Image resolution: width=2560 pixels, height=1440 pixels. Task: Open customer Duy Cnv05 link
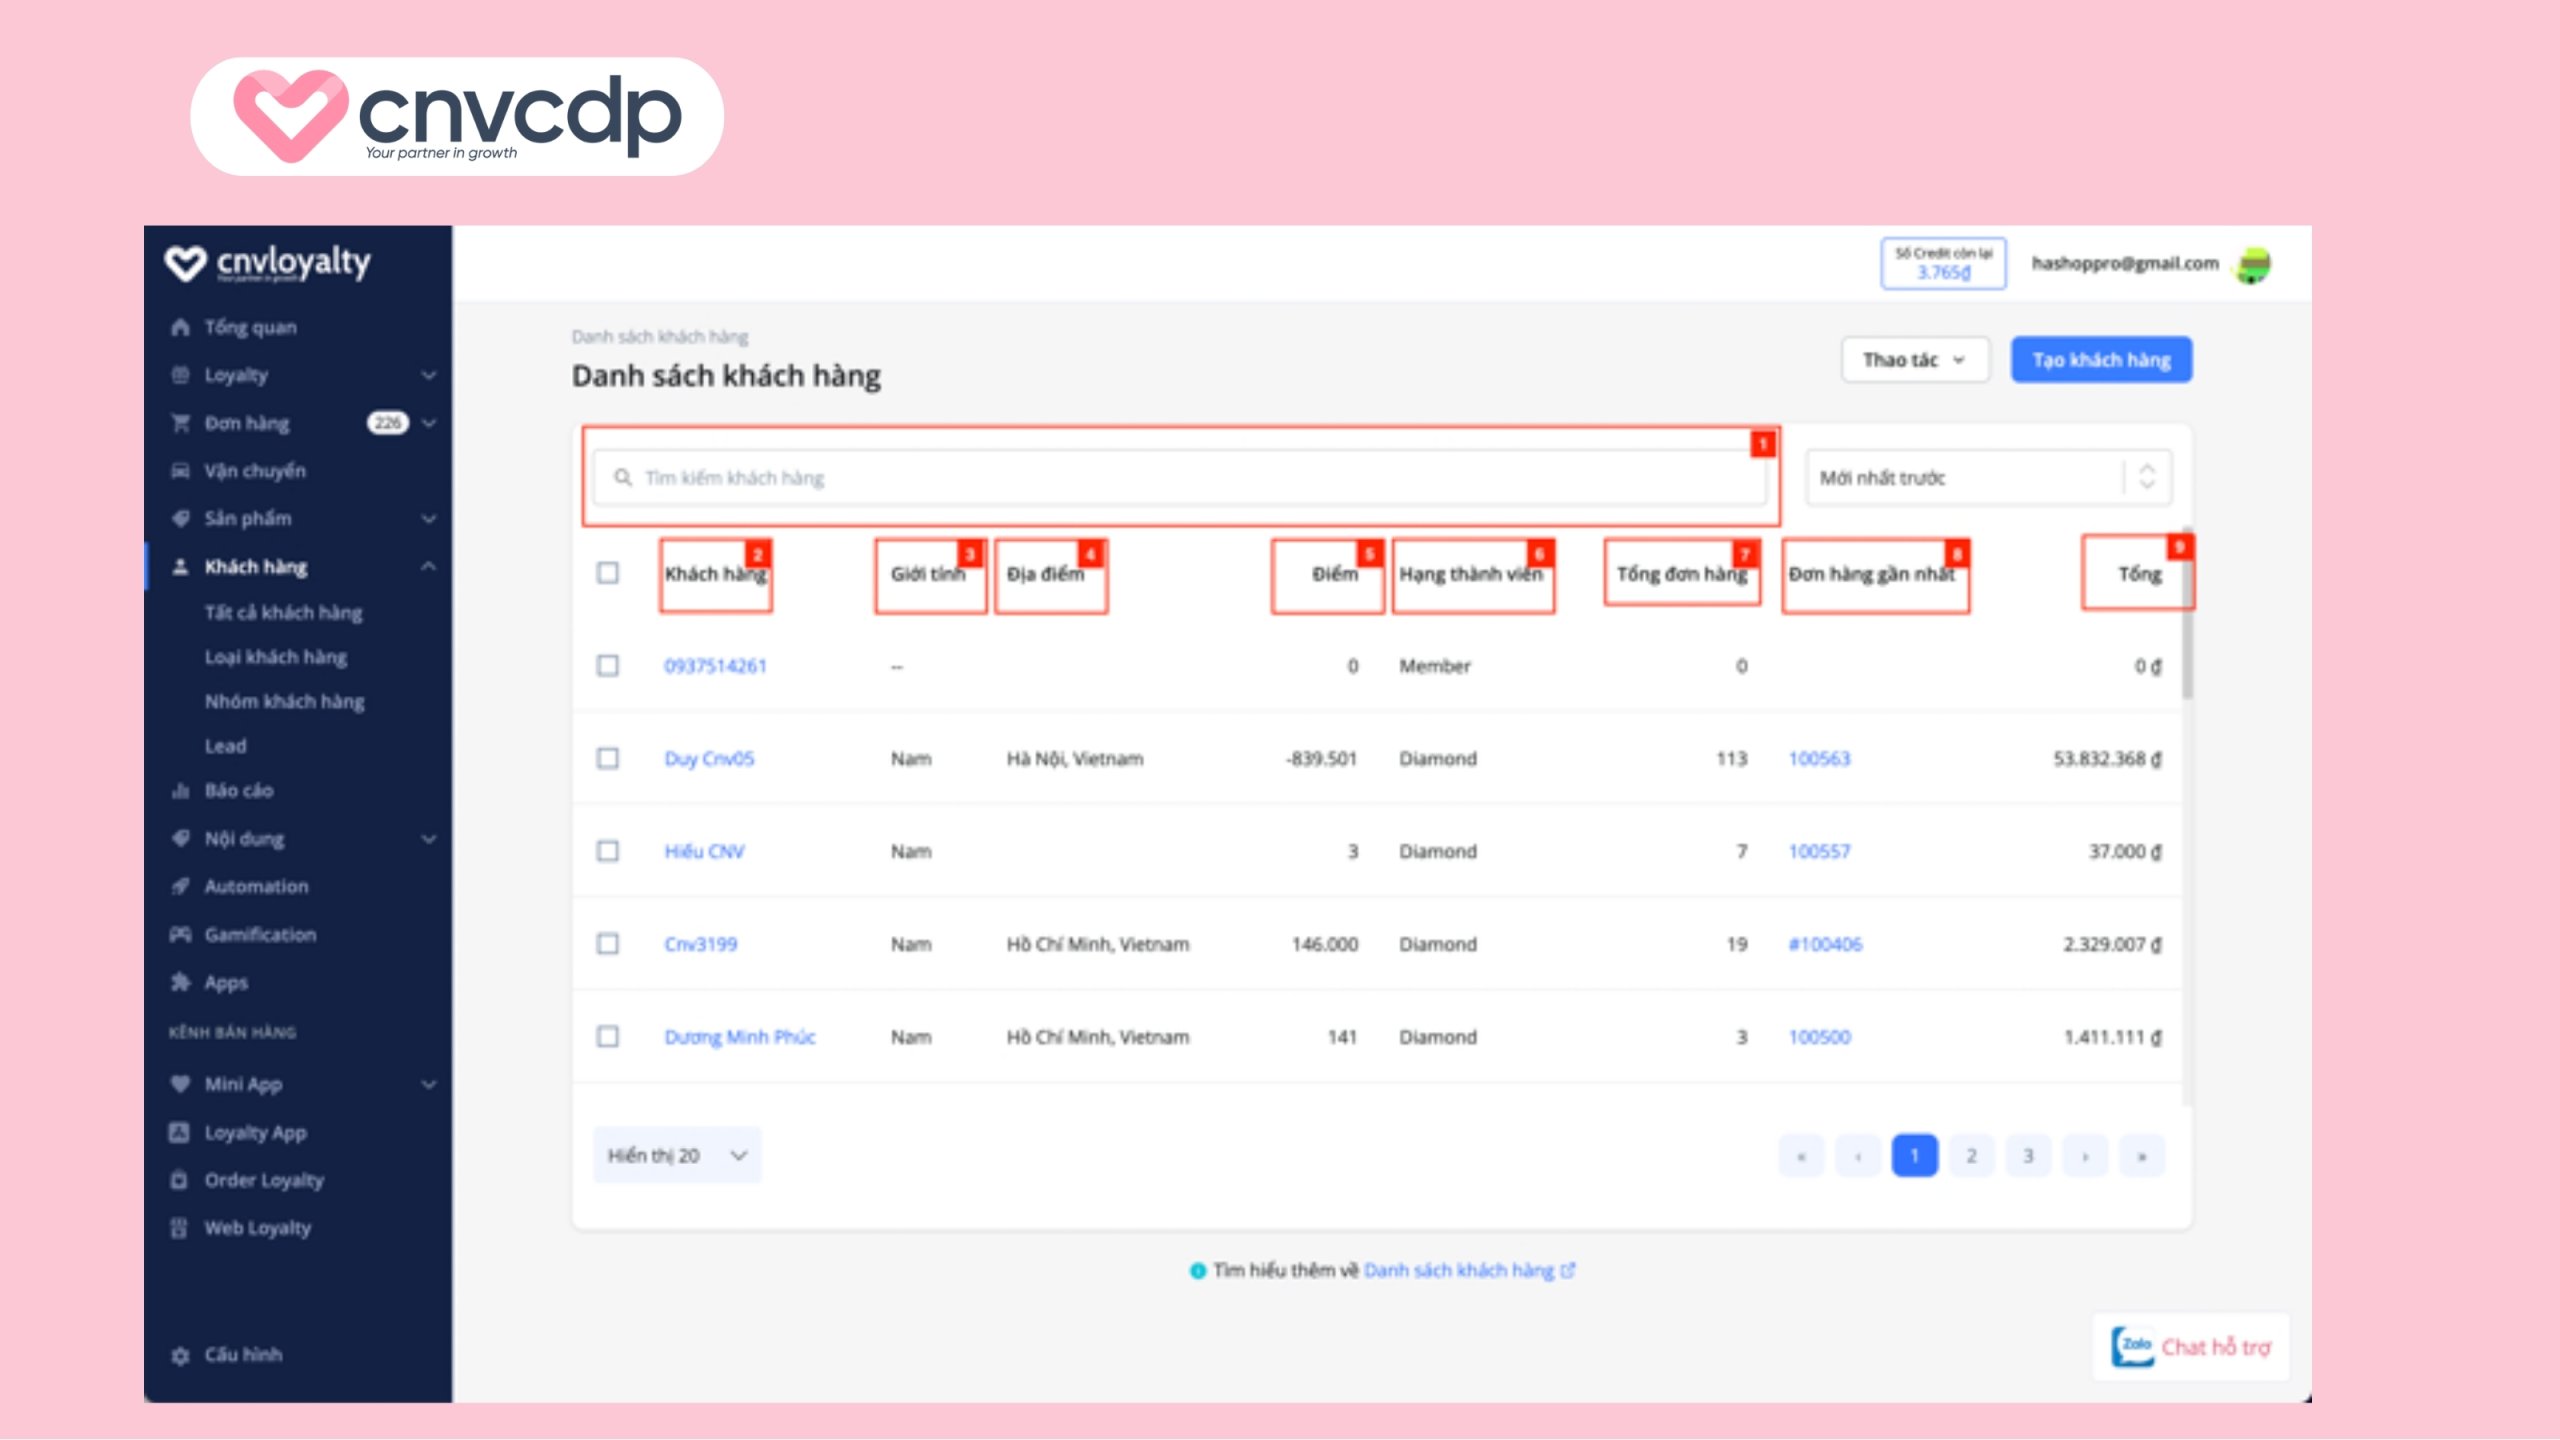click(709, 759)
